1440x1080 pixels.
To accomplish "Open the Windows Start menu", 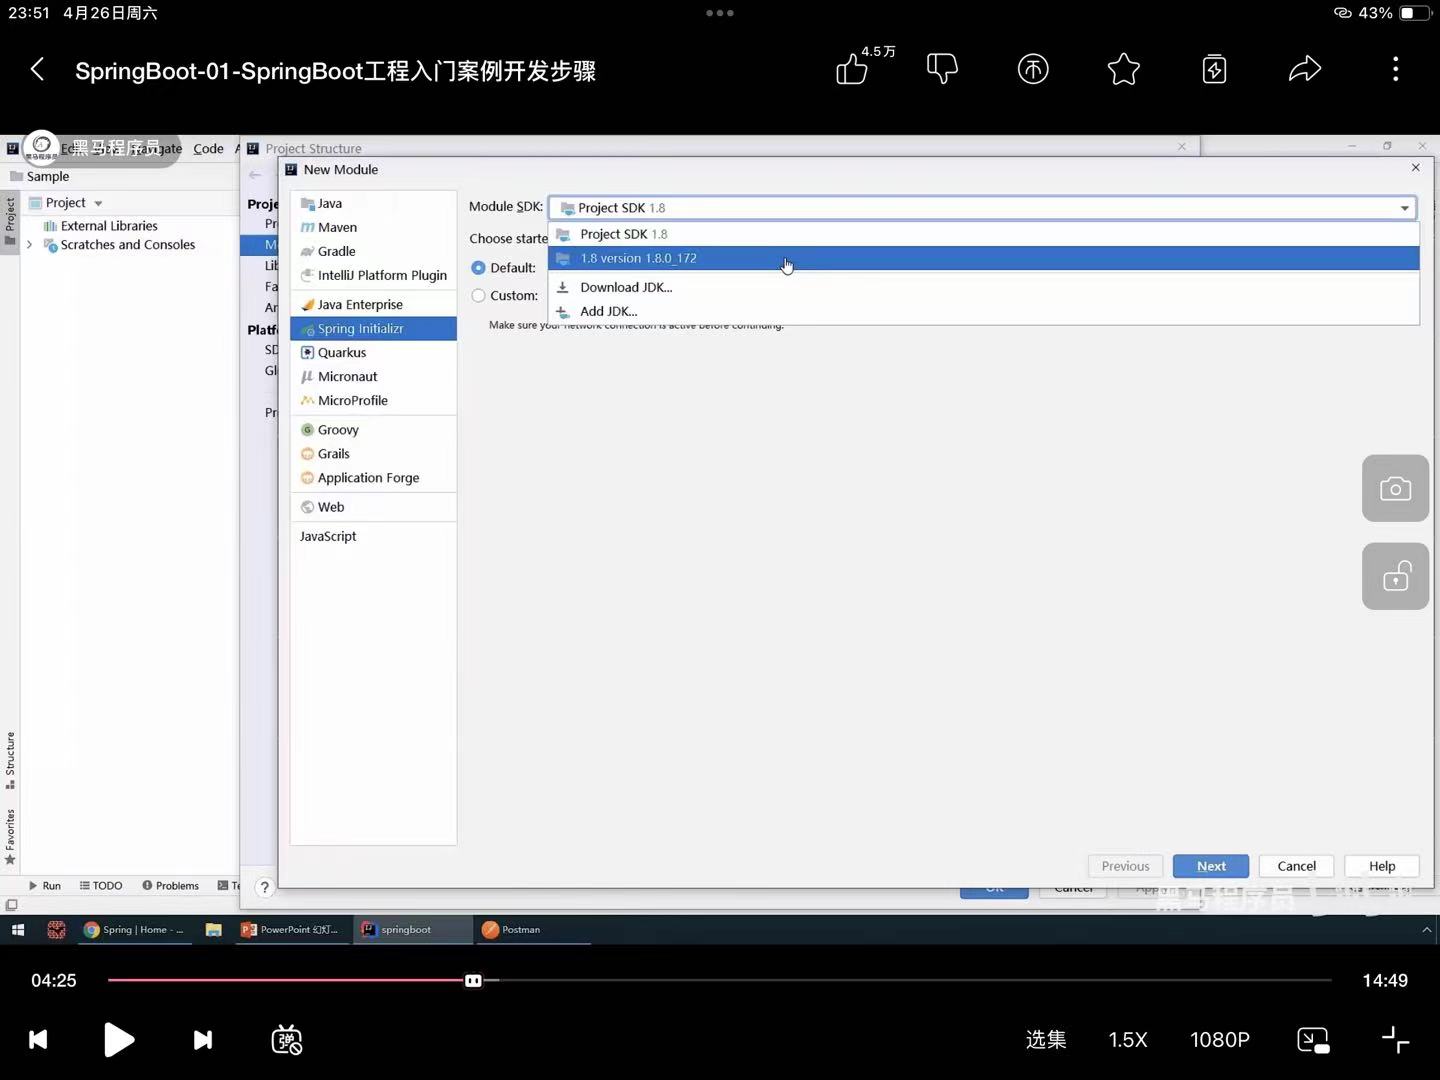I will click(x=18, y=930).
